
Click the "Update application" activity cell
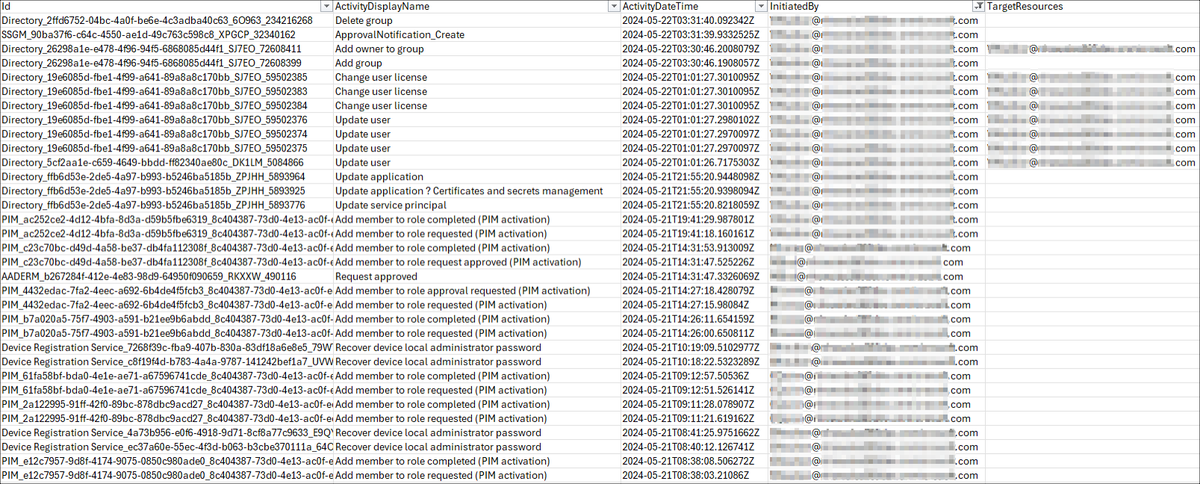pyautogui.click(x=476, y=176)
